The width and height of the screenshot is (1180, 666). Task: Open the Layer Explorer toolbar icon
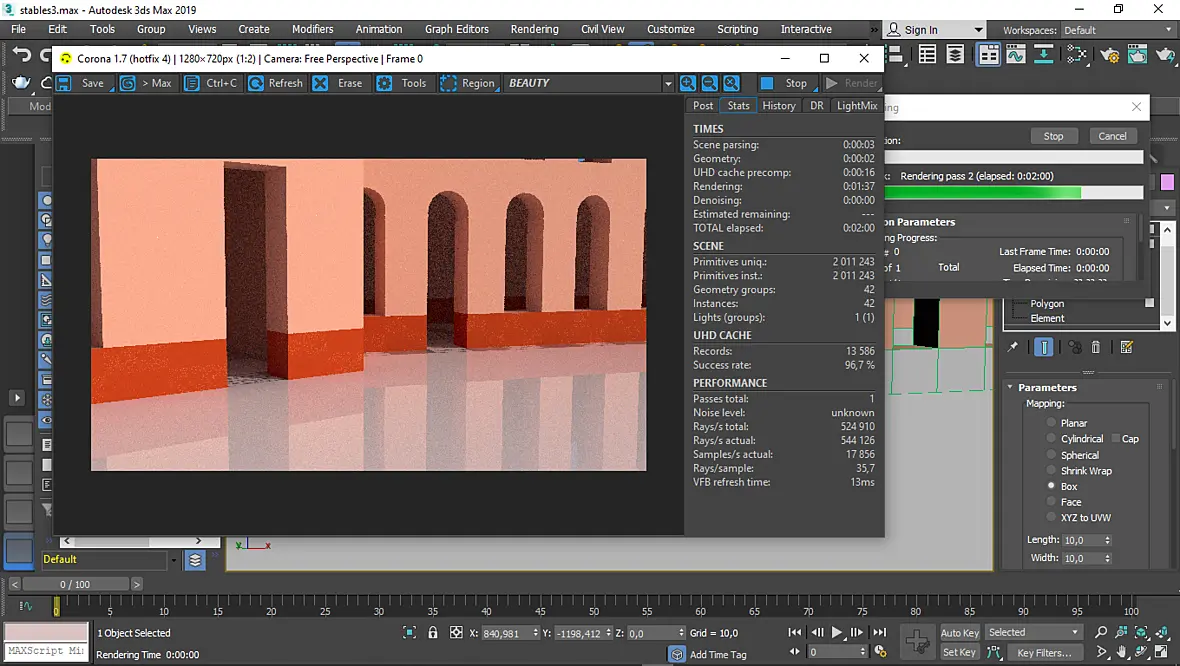point(955,55)
